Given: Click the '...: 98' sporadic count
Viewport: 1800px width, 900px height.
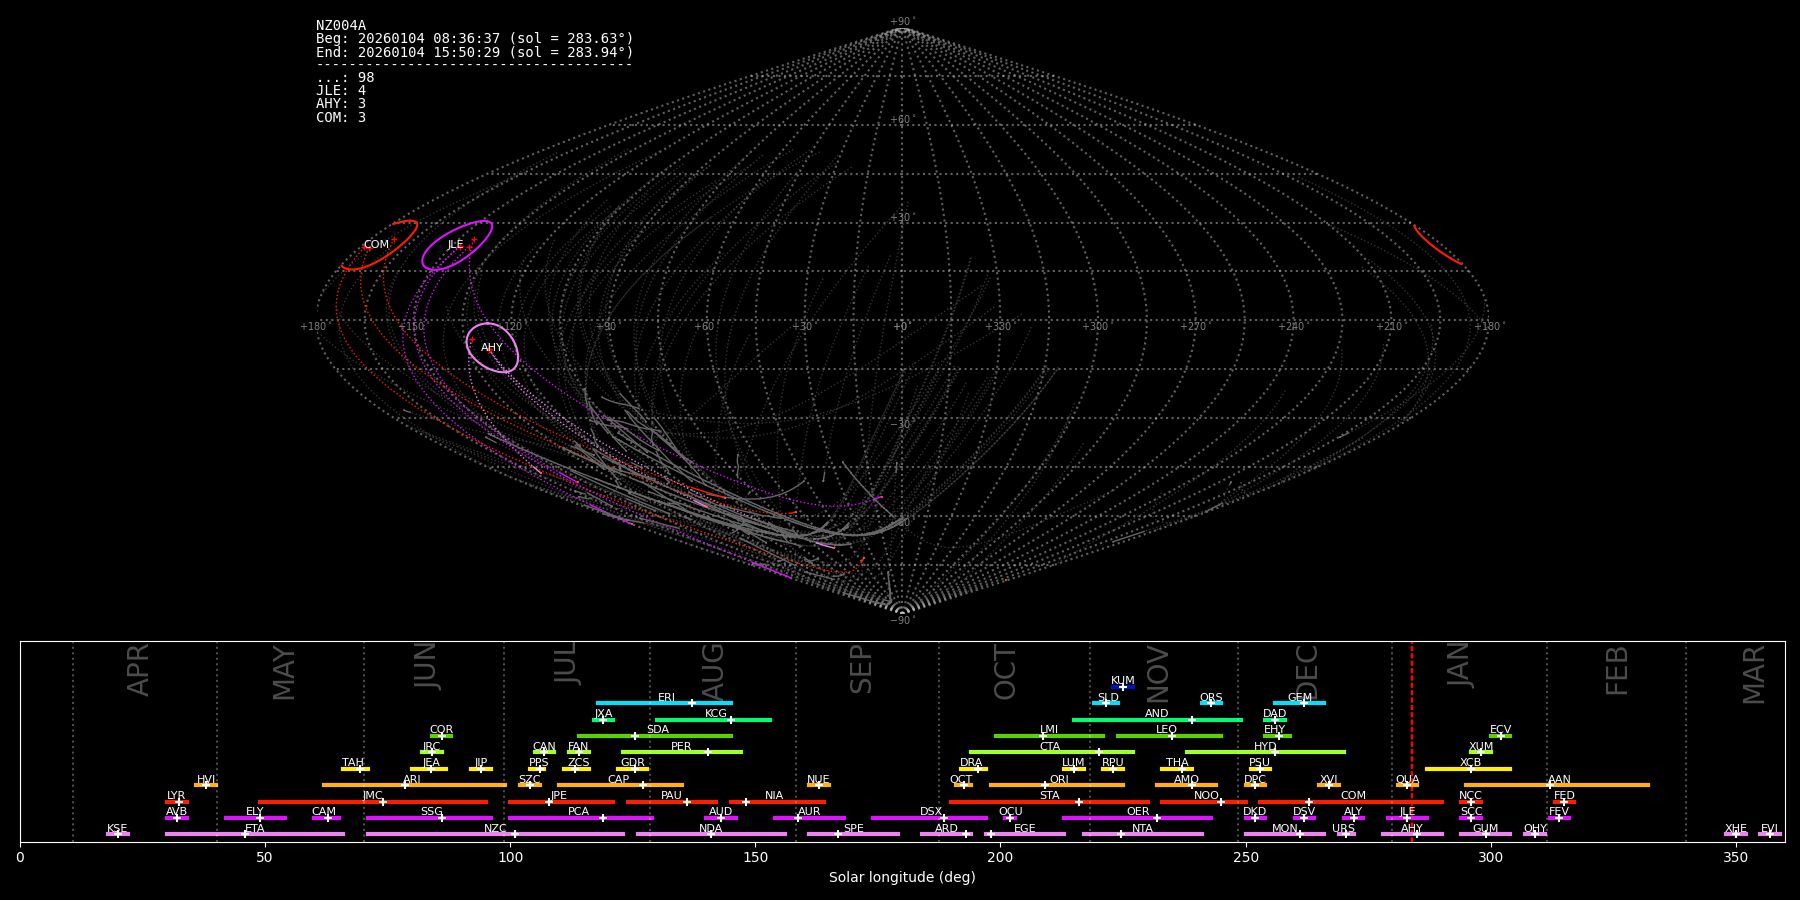Looking at the screenshot, I should pyautogui.click(x=345, y=78).
